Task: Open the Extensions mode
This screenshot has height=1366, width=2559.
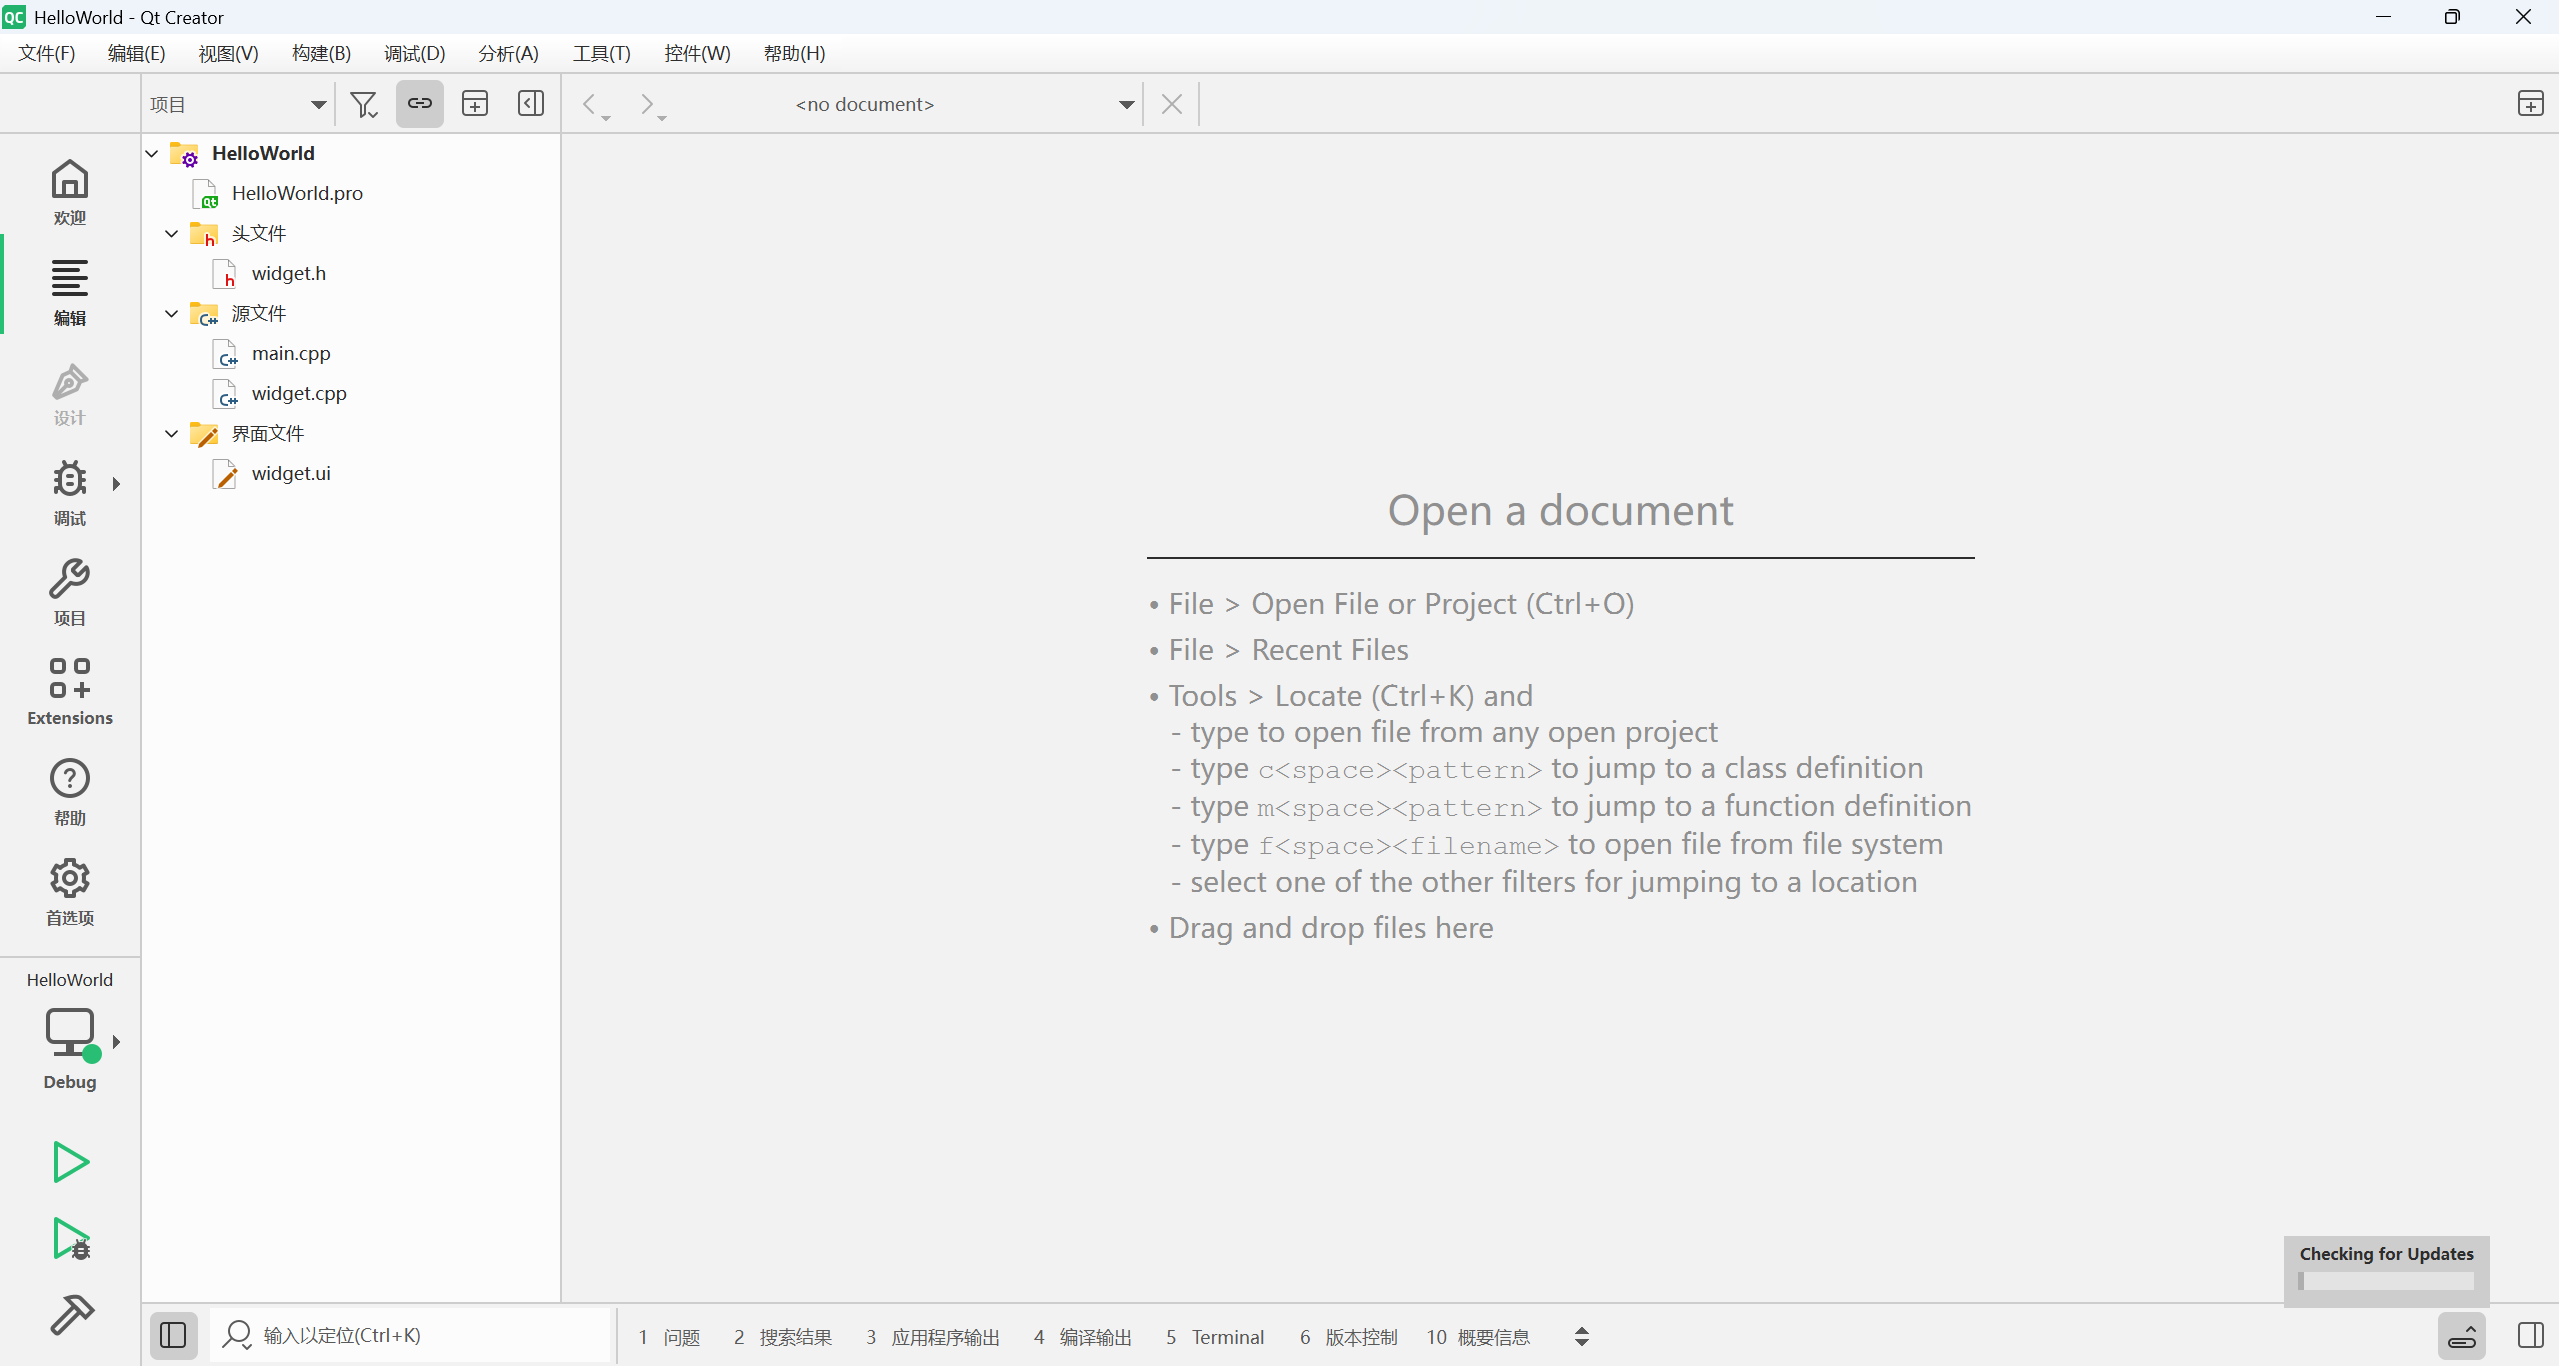Action: [x=69, y=693]
